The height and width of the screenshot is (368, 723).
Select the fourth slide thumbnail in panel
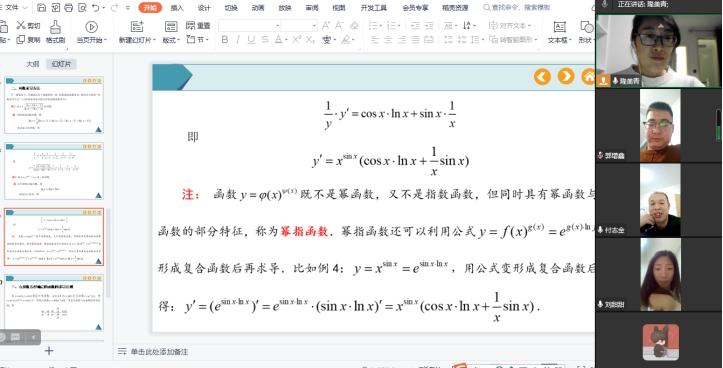tap(54, 303)
